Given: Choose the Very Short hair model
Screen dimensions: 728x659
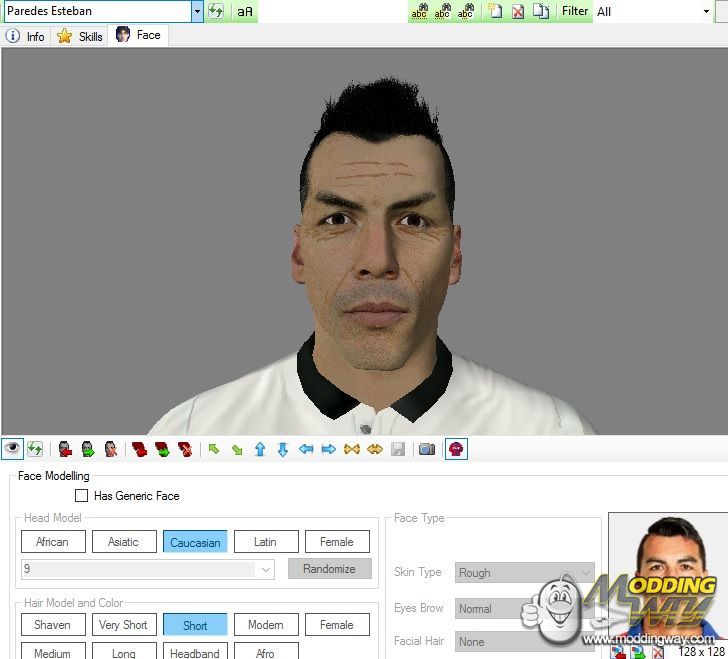Looking at the screenshot, I should (123, 625).
